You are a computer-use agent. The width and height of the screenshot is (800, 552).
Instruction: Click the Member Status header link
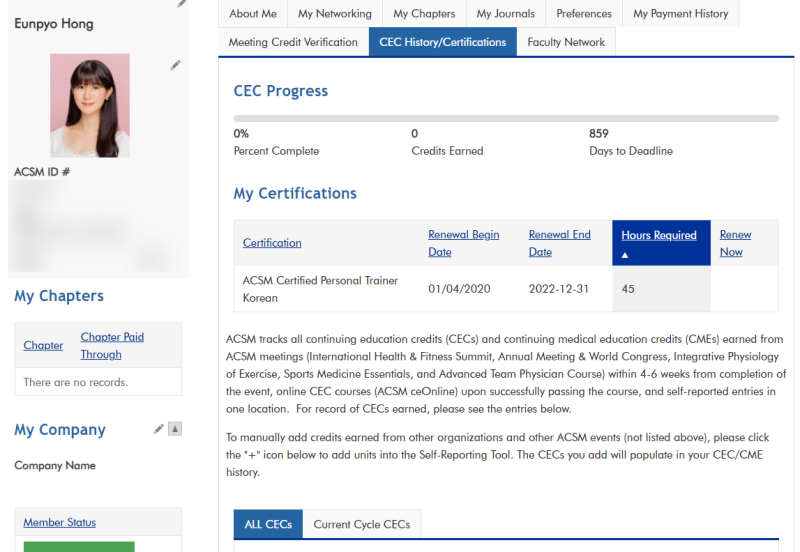coord(60,522)
